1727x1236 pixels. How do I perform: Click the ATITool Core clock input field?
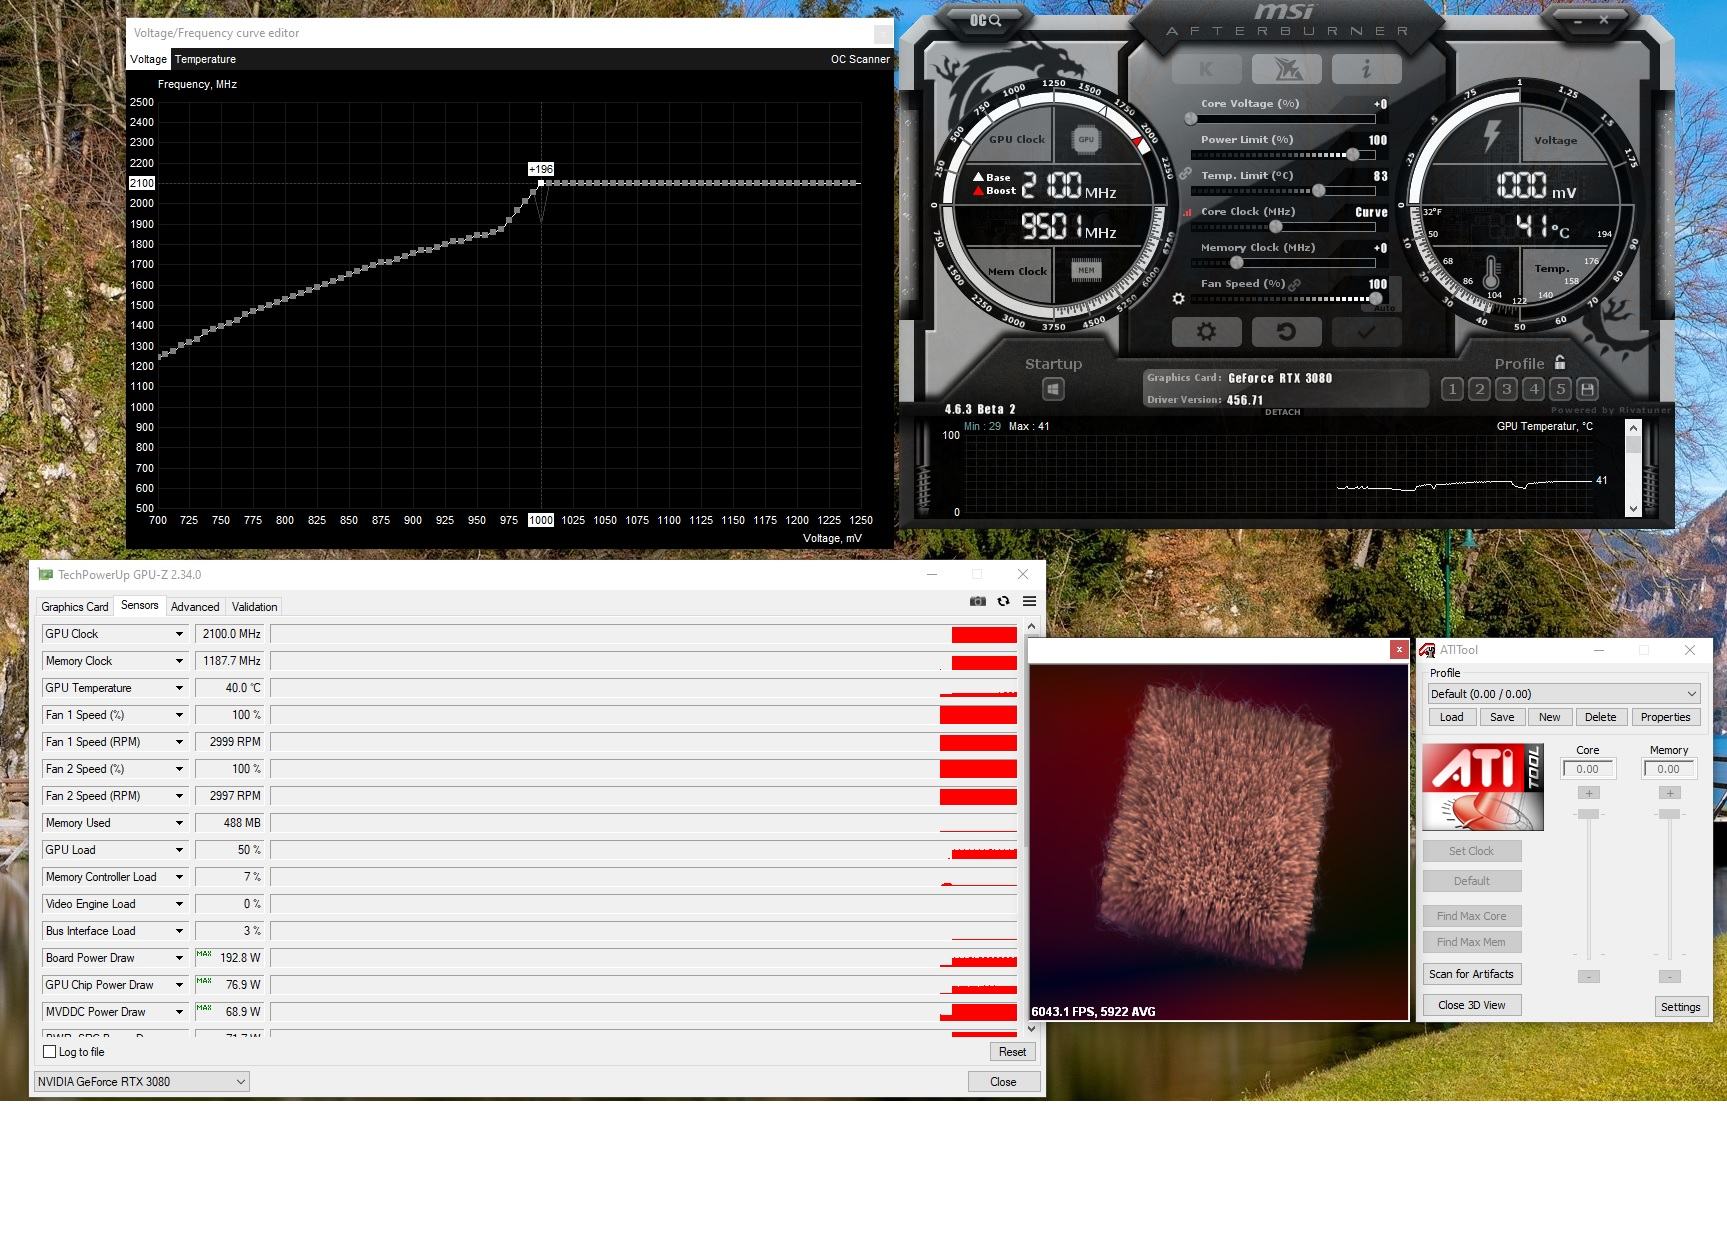[1588, 769]
